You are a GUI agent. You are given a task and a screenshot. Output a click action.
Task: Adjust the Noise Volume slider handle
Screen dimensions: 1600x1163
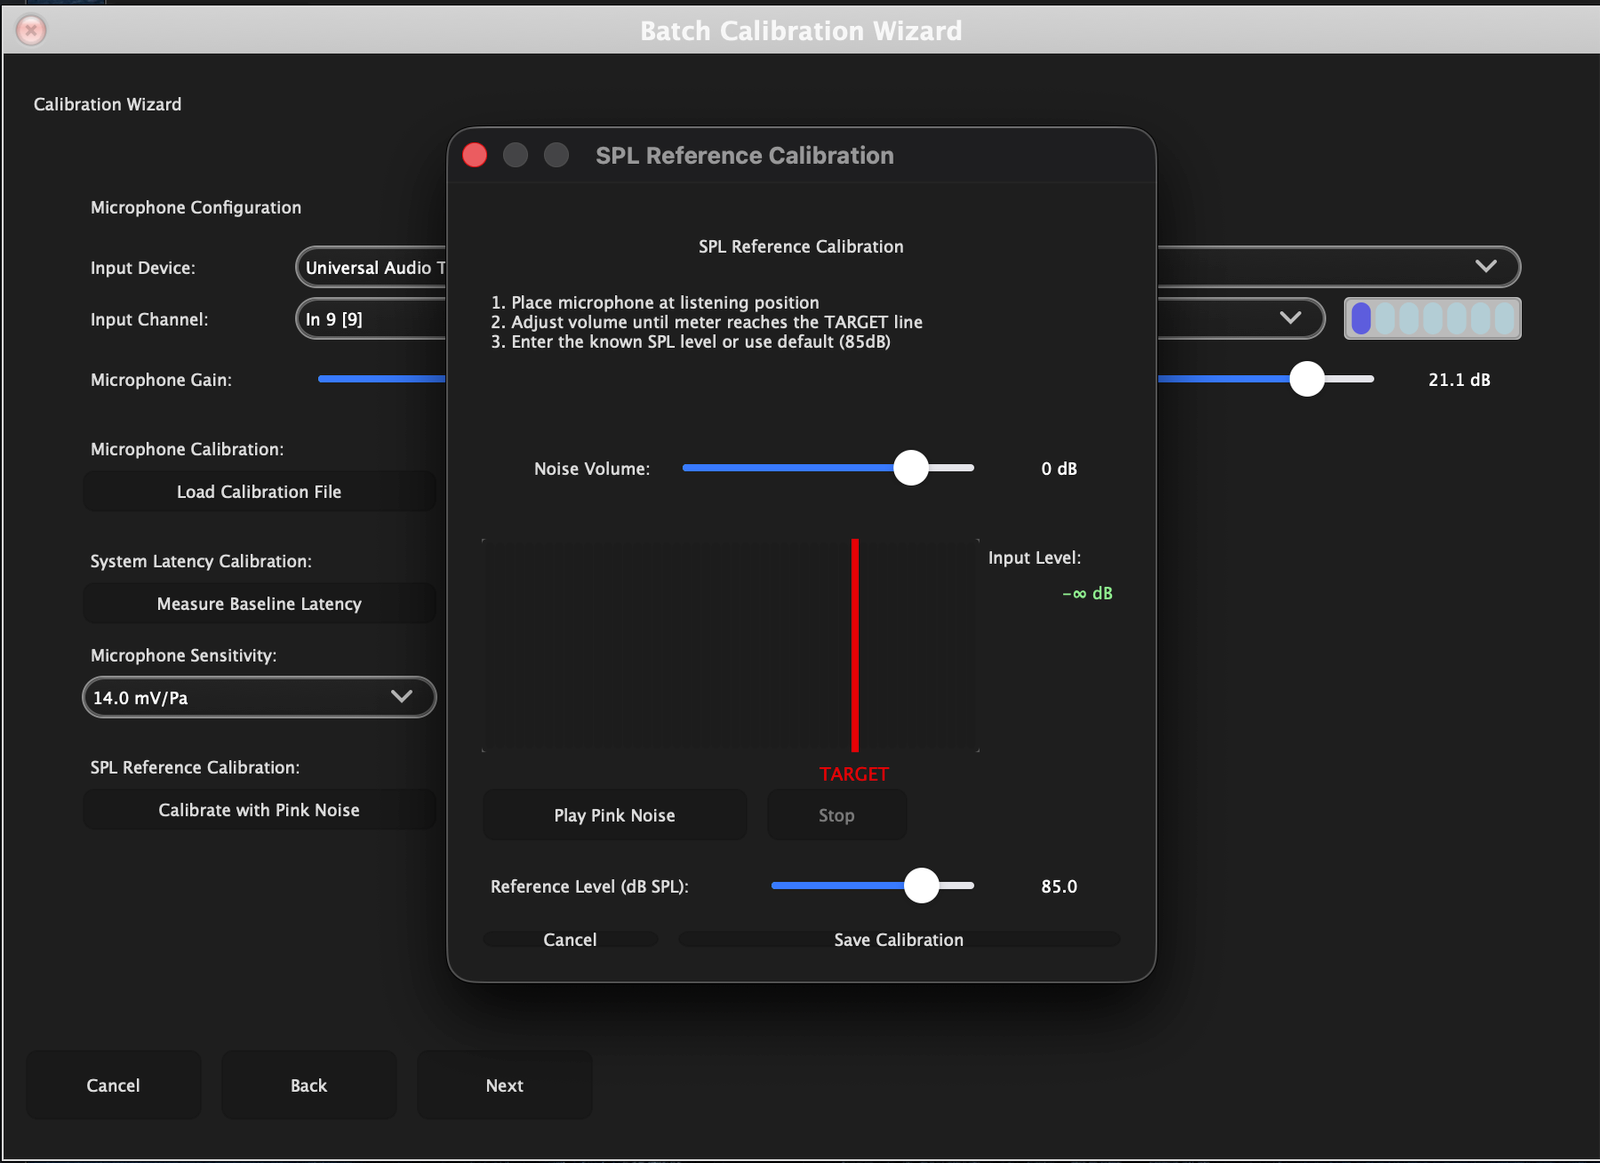[x=911, y=468]
